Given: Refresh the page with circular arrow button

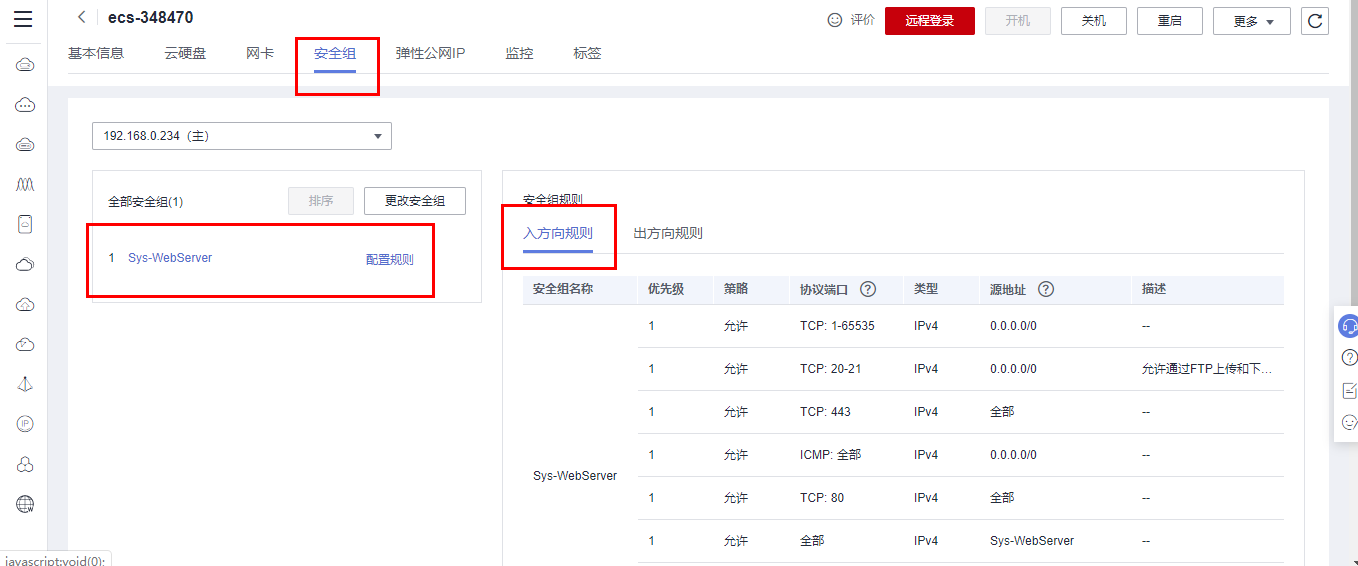Looking at the screenshot, I should pos(1315,21).
